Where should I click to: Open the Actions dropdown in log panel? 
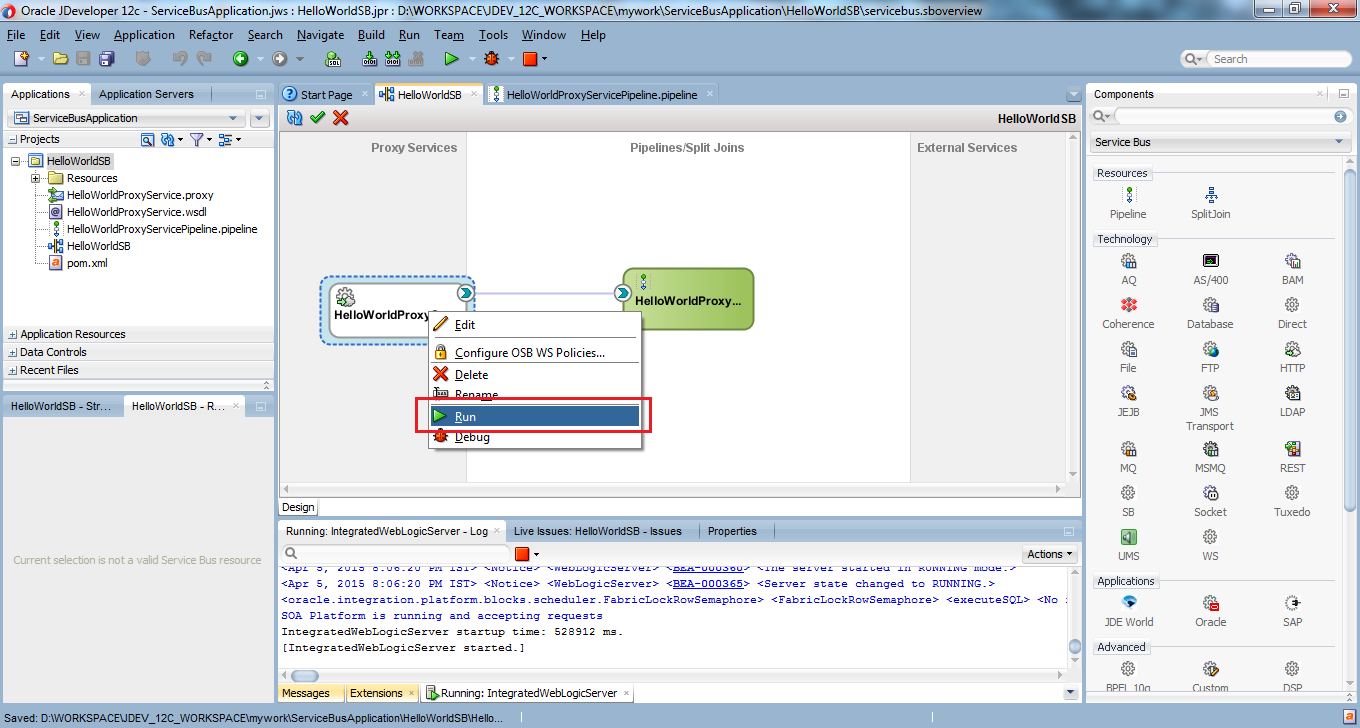(1050, 554)
